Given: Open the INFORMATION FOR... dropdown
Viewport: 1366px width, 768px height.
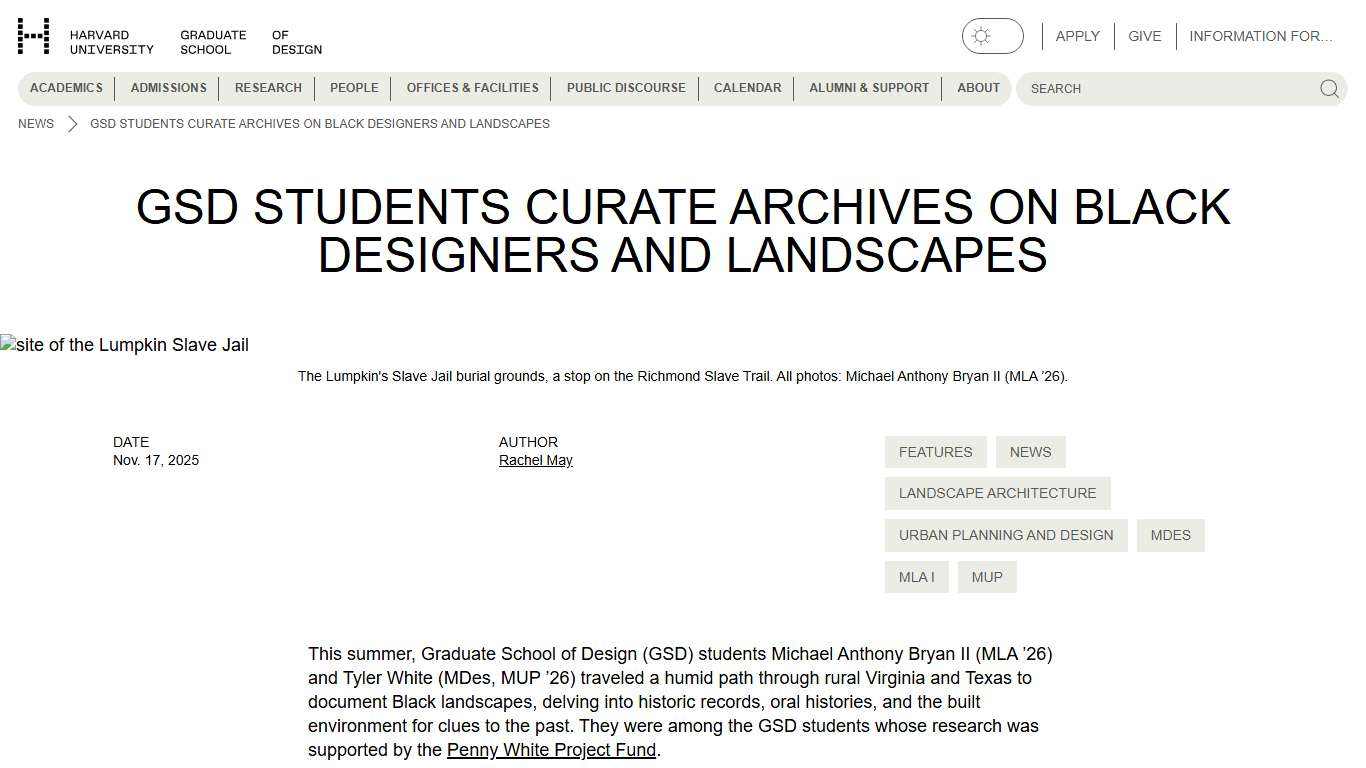Looking at the screenshot, I should [1262, 35].
